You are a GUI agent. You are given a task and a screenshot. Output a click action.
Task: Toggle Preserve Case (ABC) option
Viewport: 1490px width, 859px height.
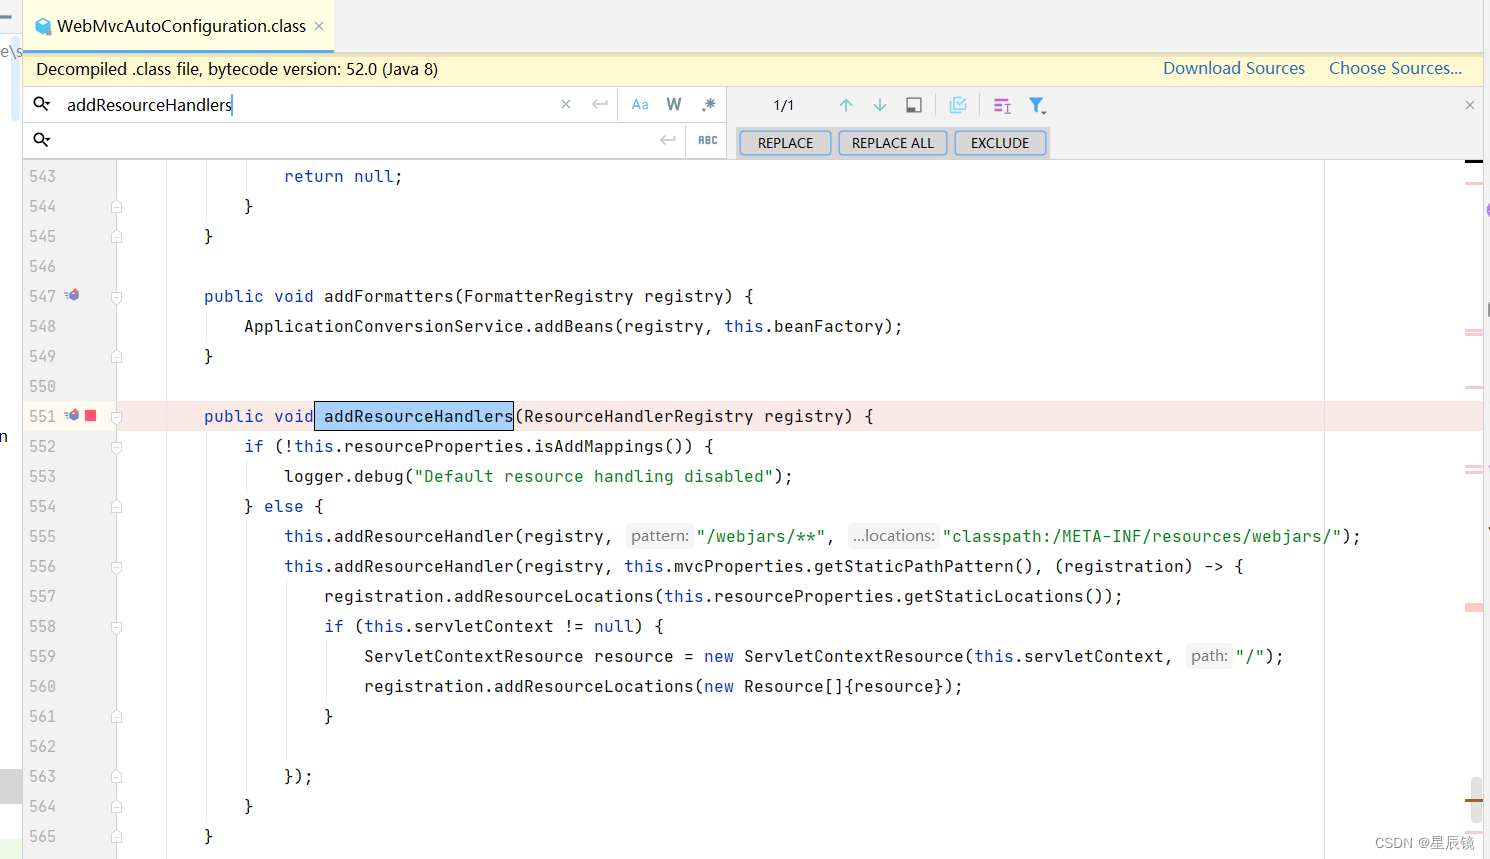point(708,140)
